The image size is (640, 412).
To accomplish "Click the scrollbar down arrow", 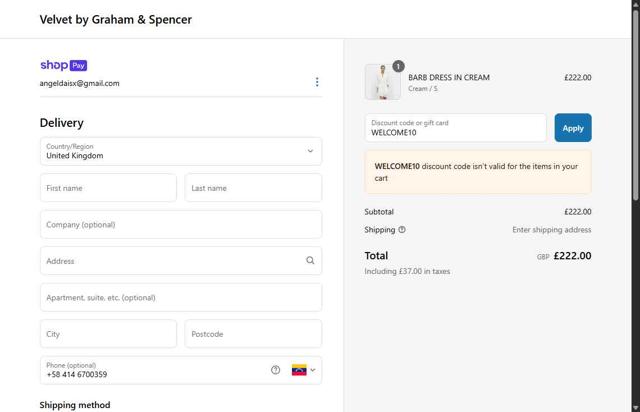I will click(x=636, y=408).
